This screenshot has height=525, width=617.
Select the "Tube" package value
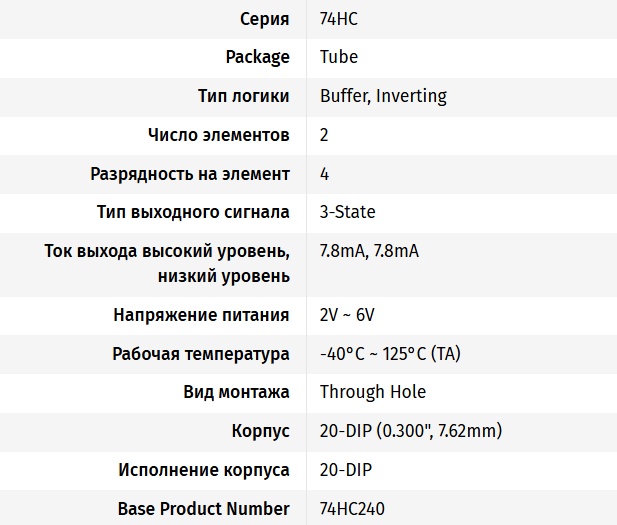339,57
